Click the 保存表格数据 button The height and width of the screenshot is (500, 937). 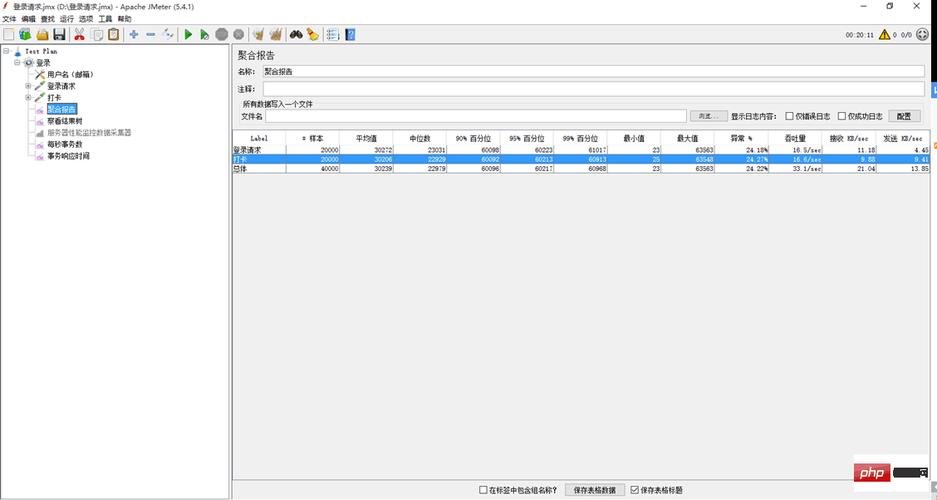[595, 490]
